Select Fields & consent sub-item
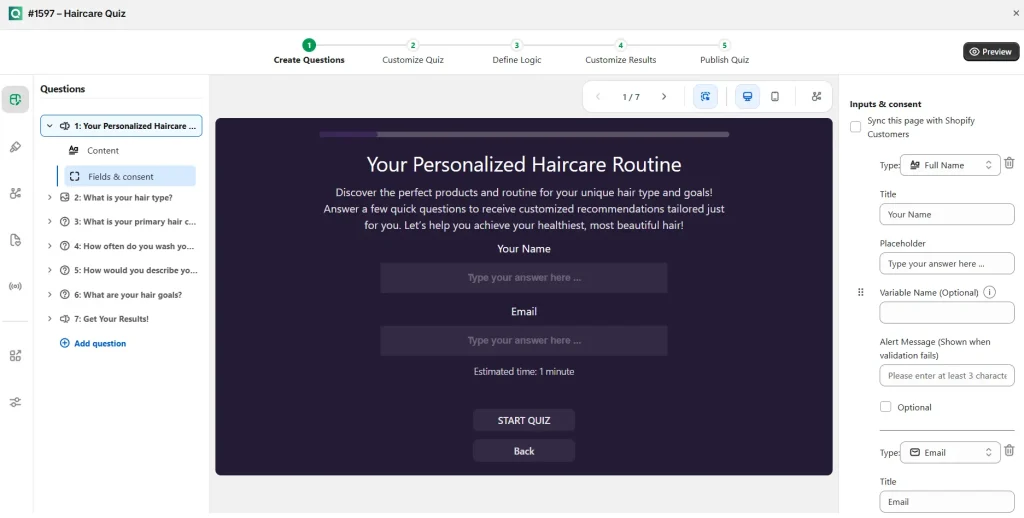This screenshot has width=1024, height=518. point(130,176)
